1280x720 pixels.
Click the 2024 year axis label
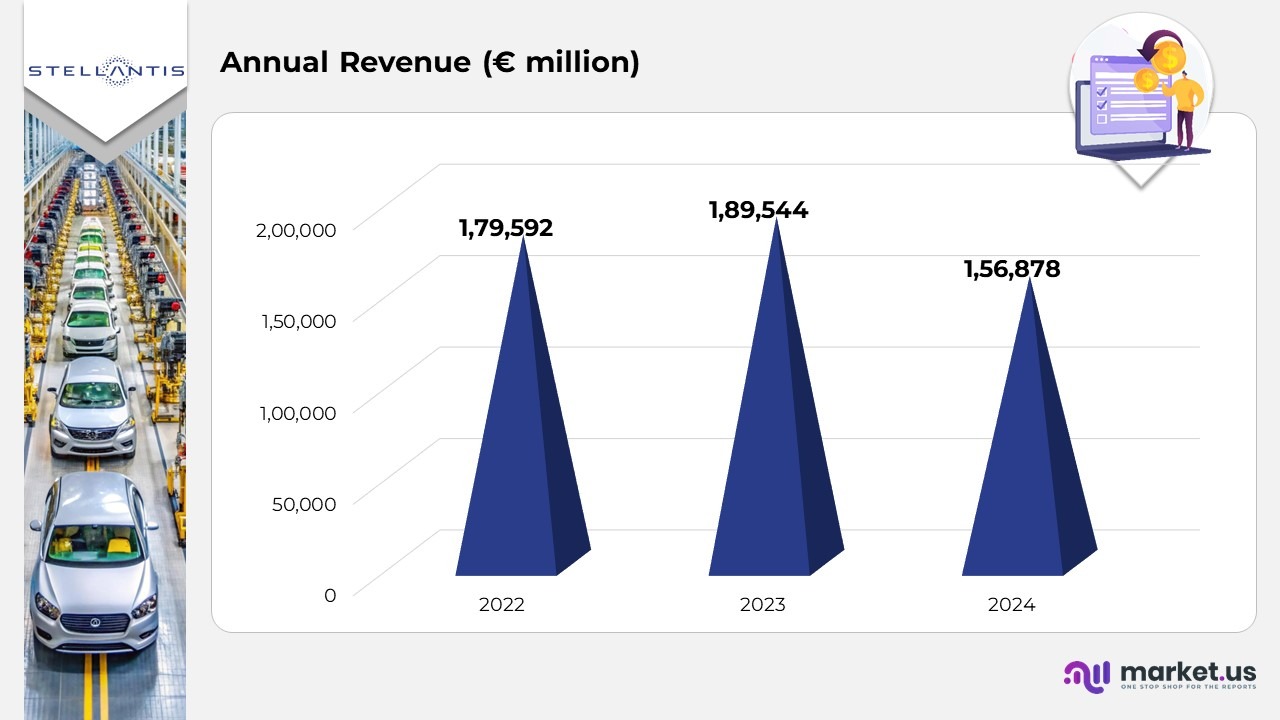pyautogui.click(x=1011, y=605)
